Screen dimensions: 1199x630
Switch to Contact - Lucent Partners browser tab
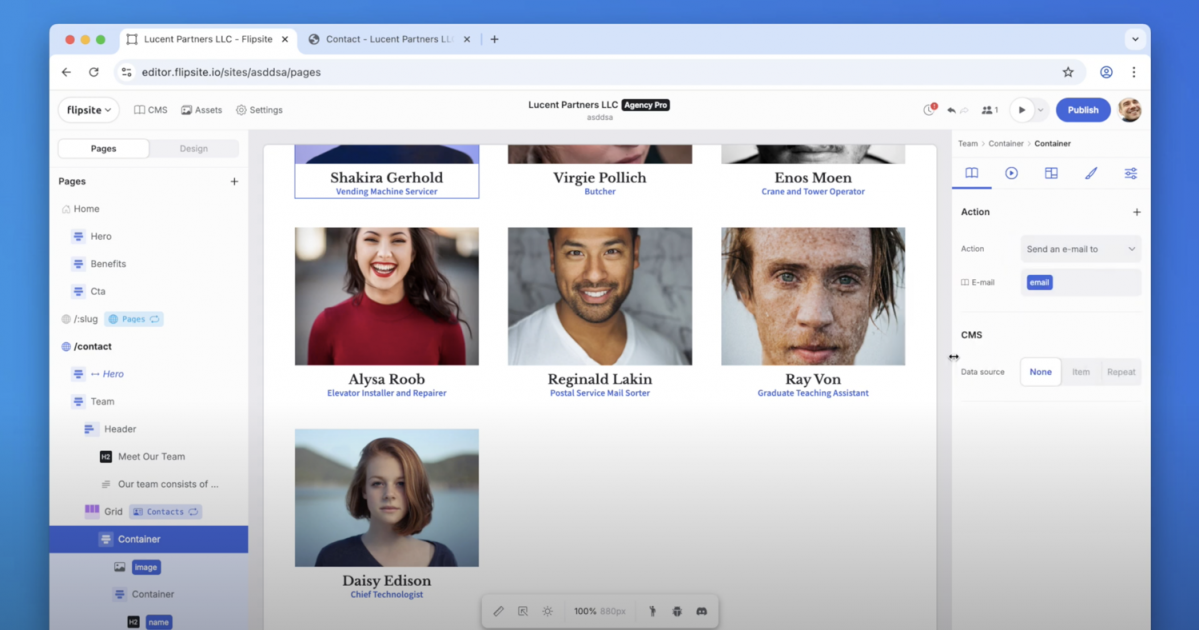click(388, 39)
